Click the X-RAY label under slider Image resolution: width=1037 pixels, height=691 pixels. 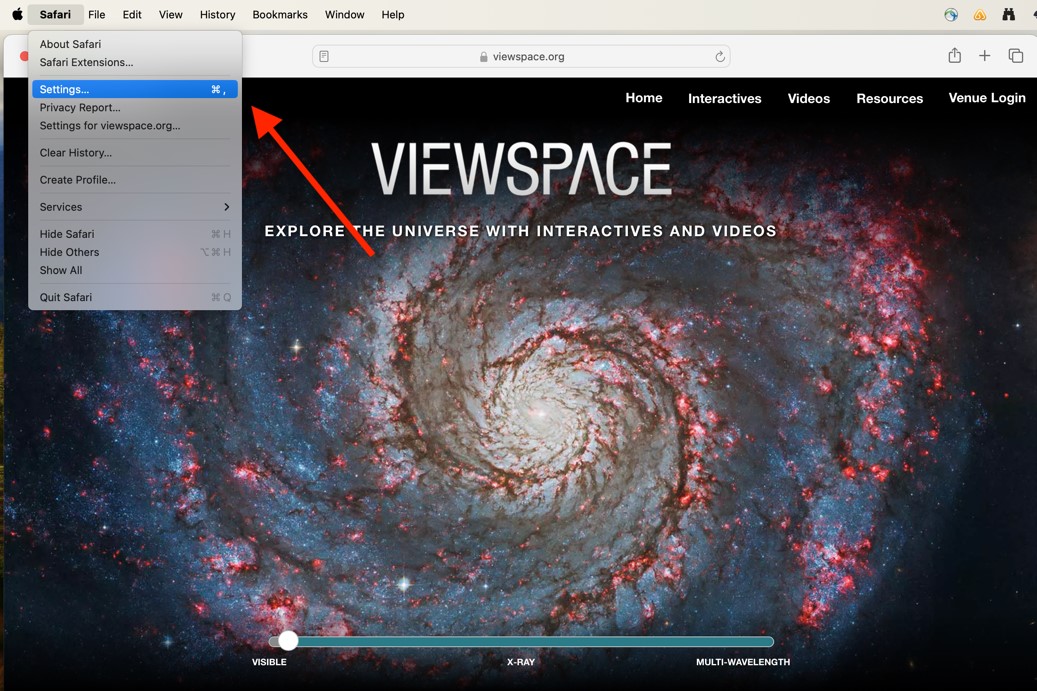(521, 662)
